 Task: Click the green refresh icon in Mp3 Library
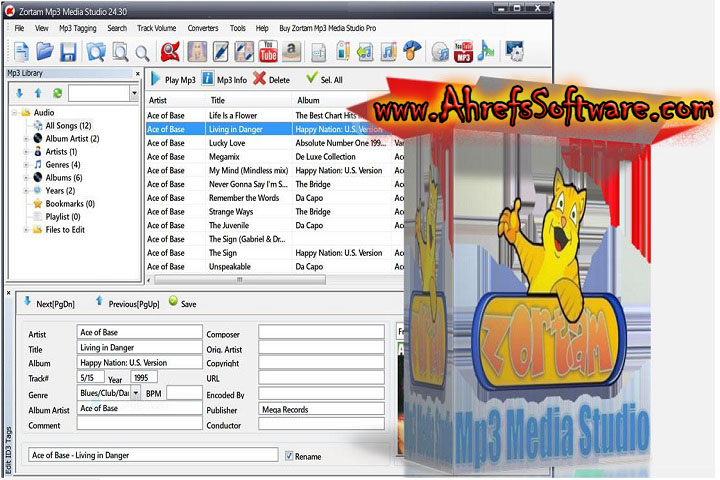coord(57,93)
